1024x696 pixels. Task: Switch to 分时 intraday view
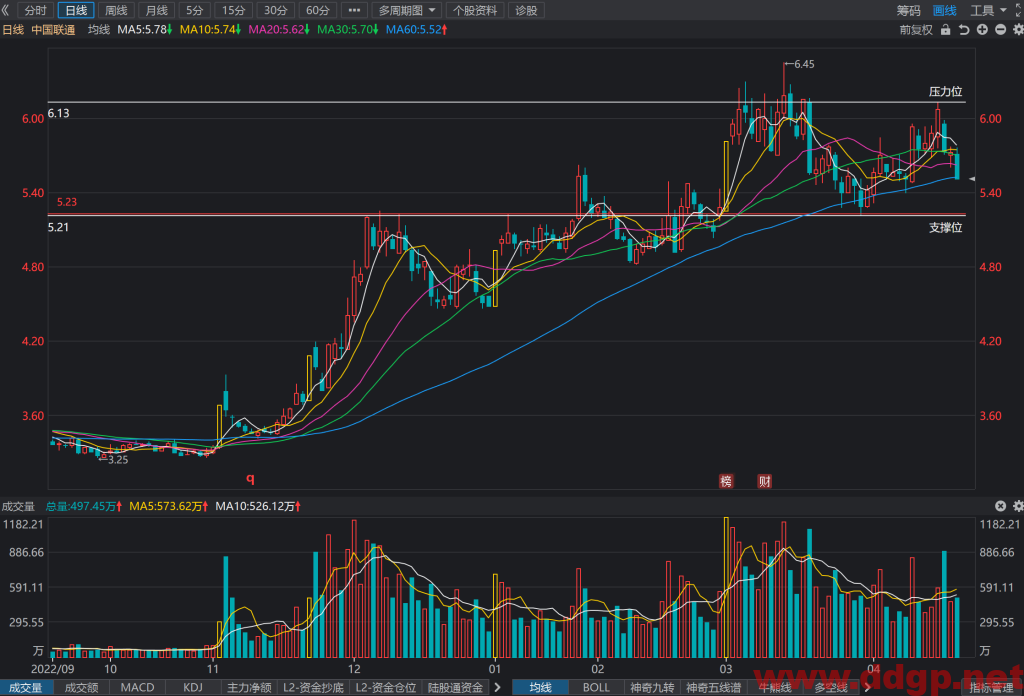[x=35, y=10]
